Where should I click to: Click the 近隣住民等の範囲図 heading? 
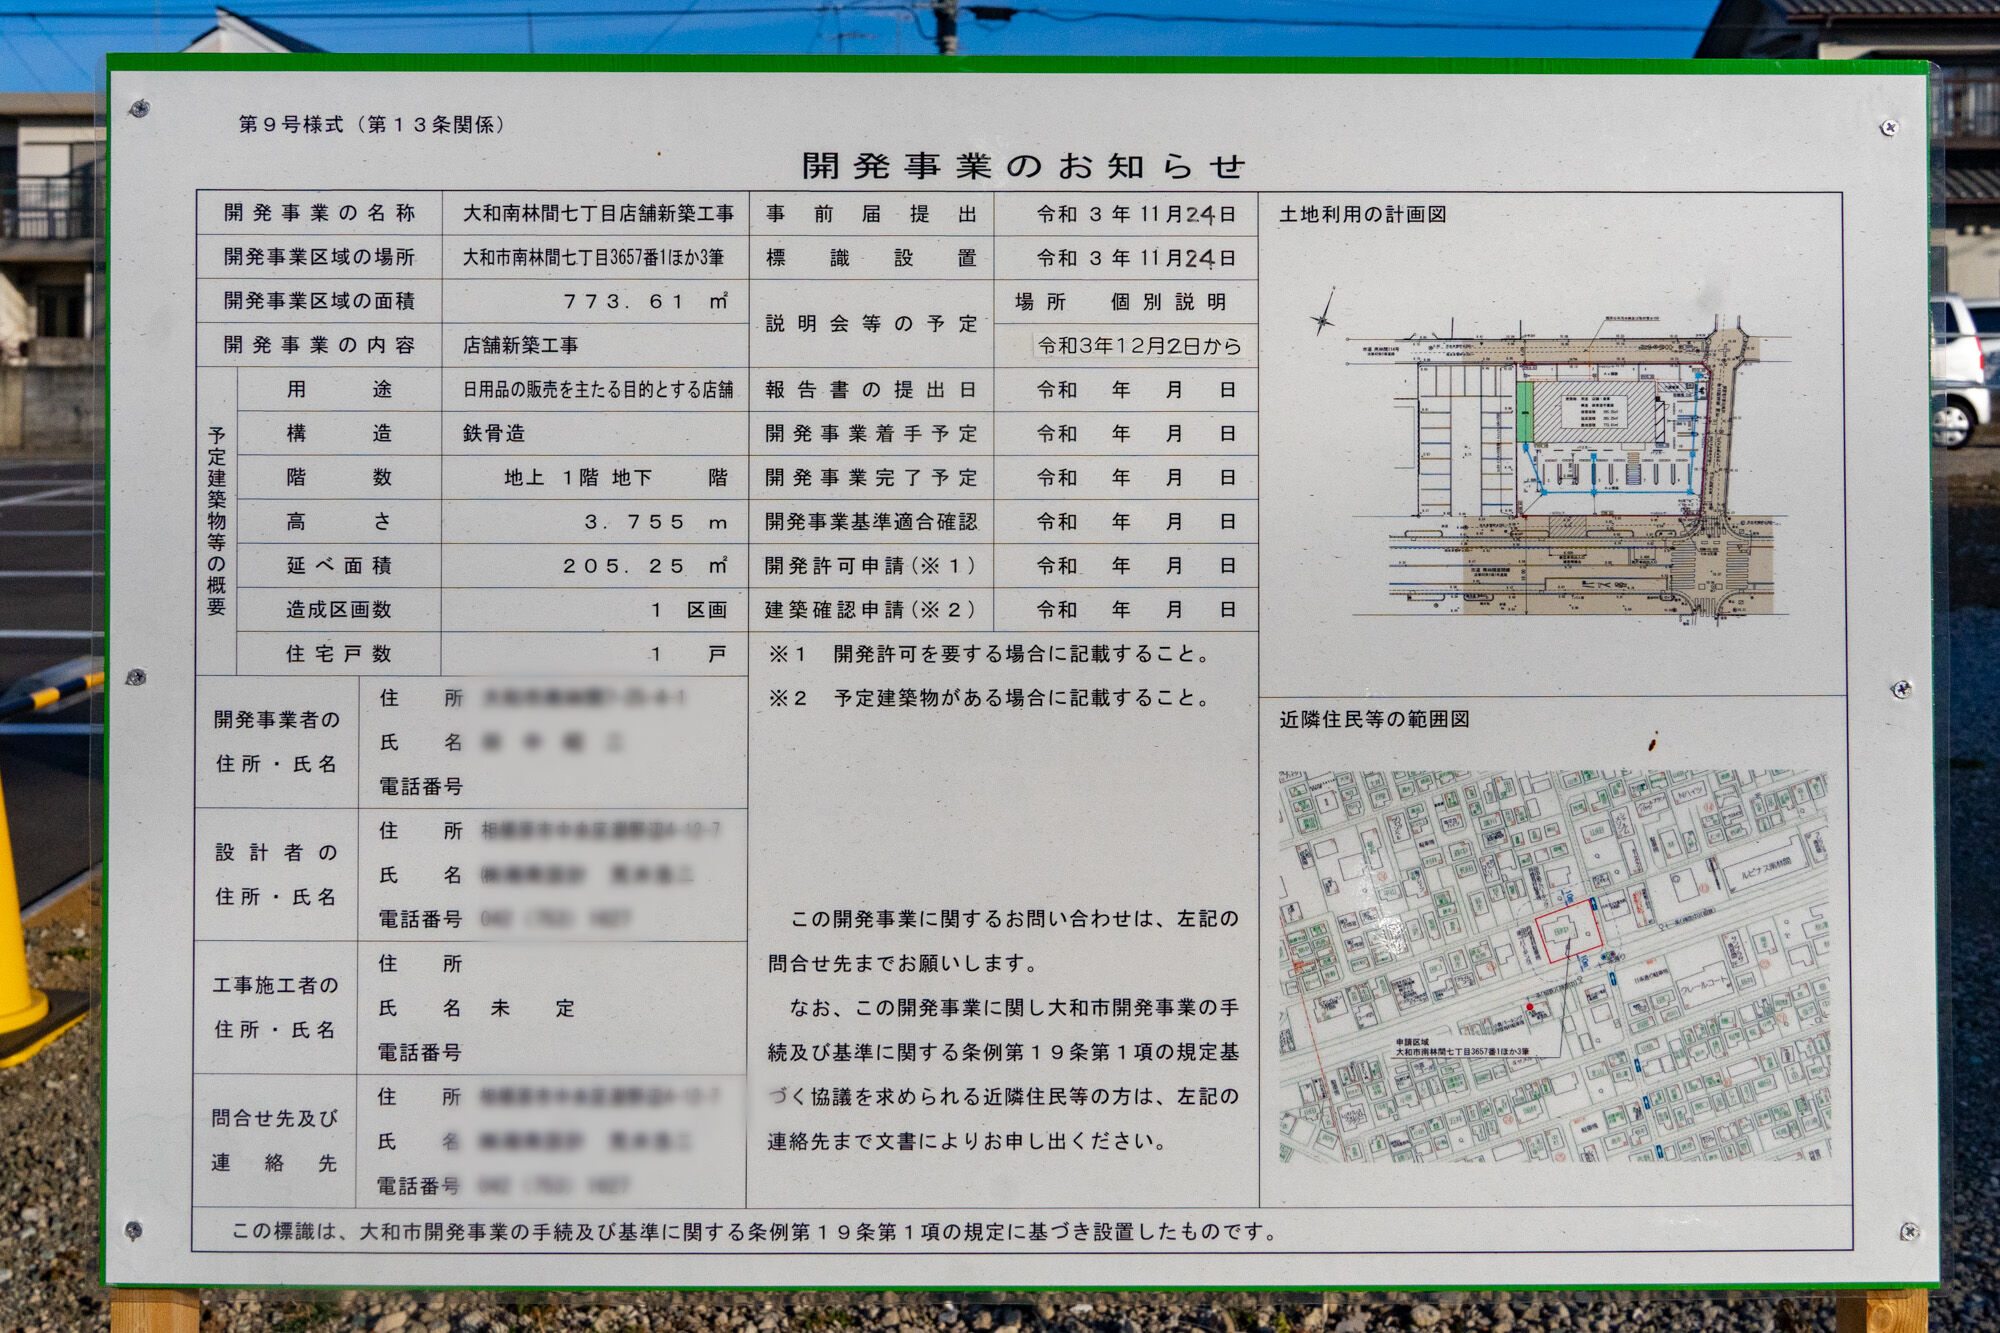pyautogui.click(x=1374, y=719)
